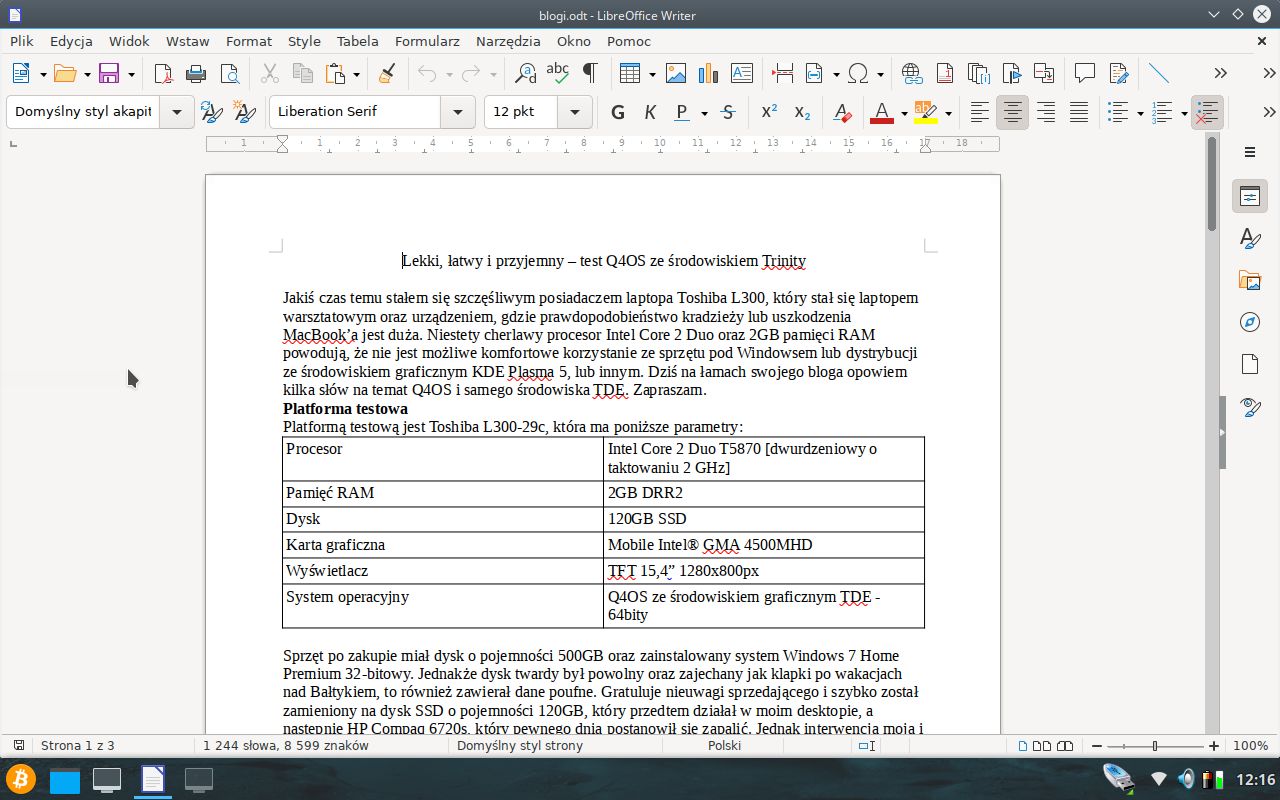Run the spelling check (abc icon)
This screenshot has height=800, width=1280.
tap(557, 73)
